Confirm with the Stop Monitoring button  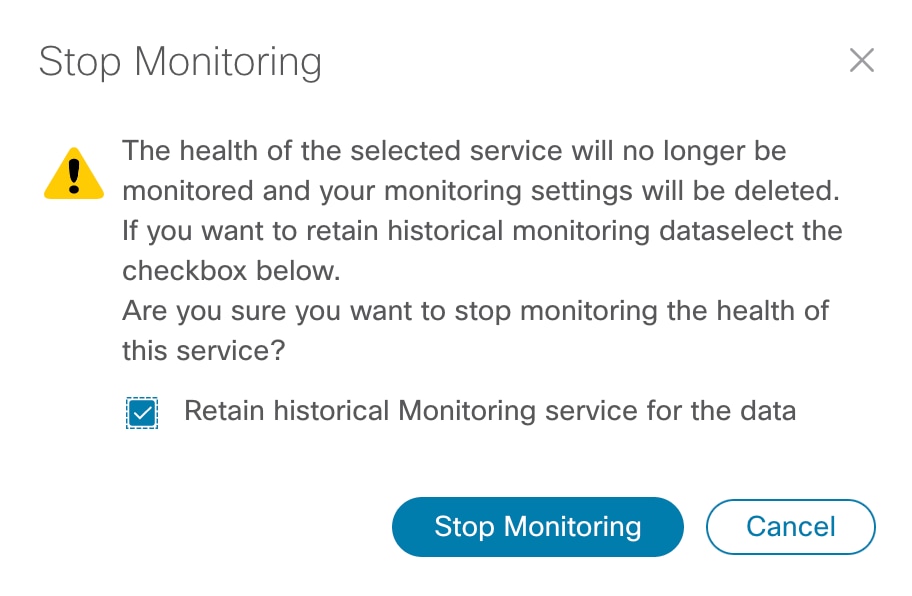[537, 527]
